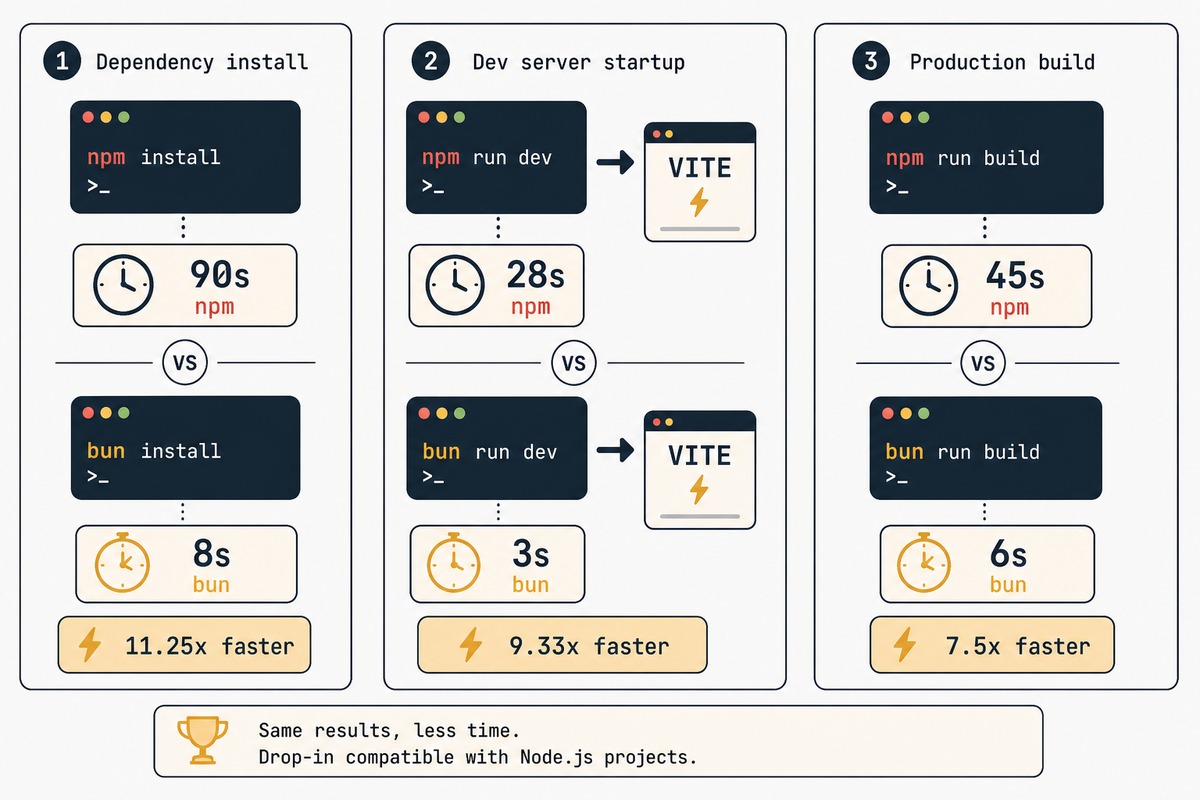Click yellow dot of npm install terminal
The height and width of the screenshot is (800, 1200).
106,117
